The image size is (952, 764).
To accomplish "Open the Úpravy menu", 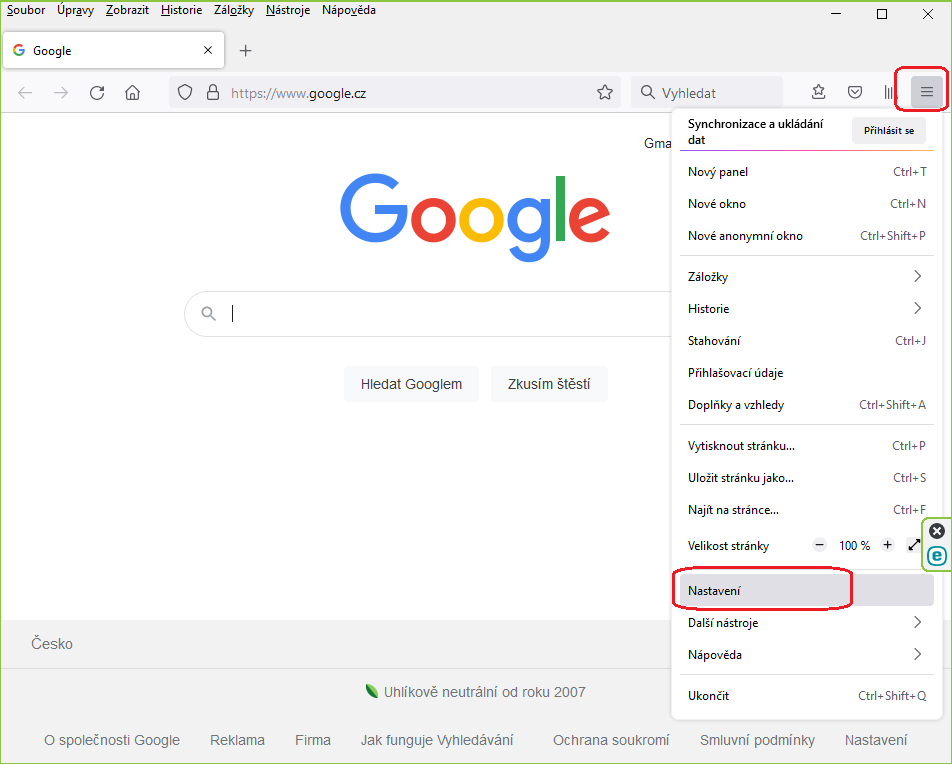I will 76,10.
